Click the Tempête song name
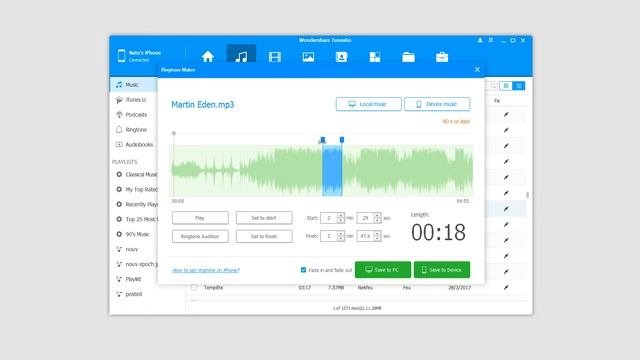This screenshot has height=360, width=640. [x=213, y=288]
